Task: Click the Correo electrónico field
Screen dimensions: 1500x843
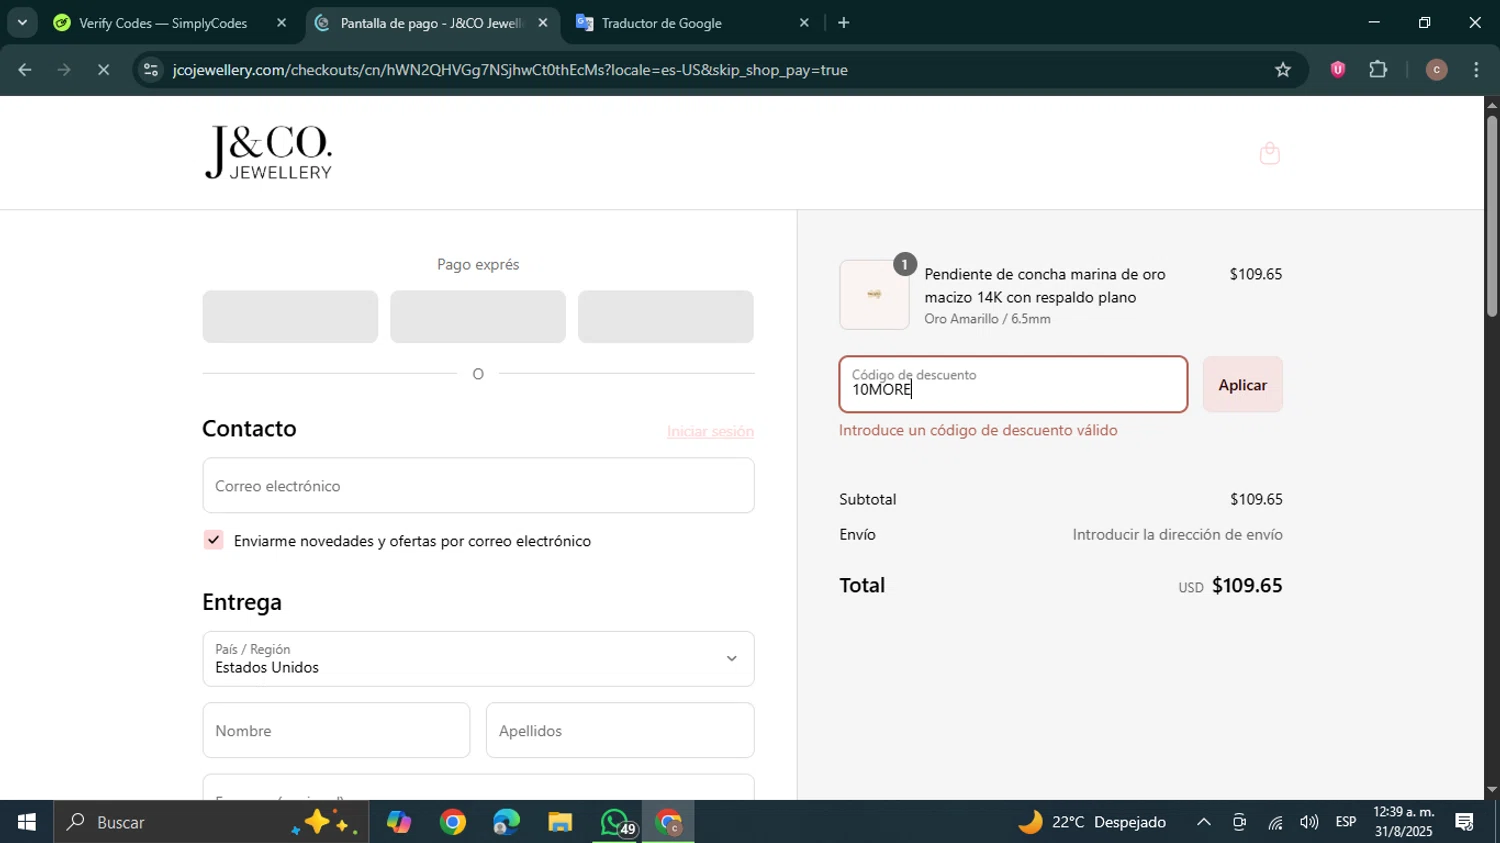Action: click(x=478, y=486)
